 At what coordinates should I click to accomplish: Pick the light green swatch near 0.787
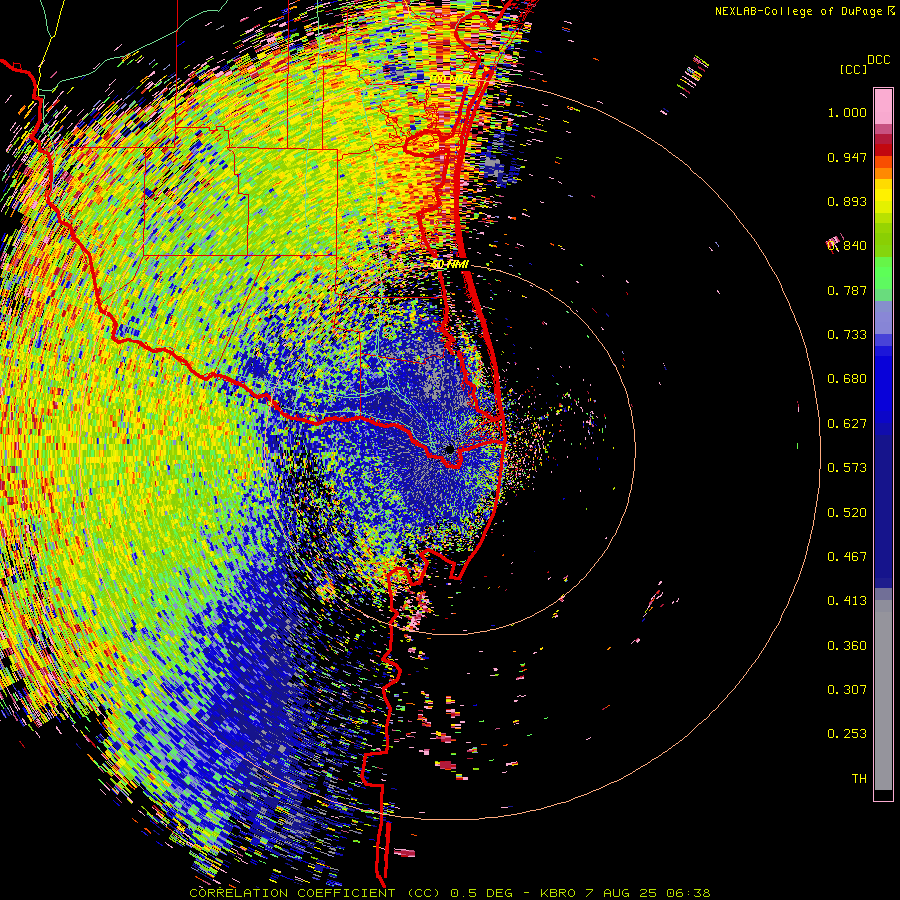(x=883, y=279)
